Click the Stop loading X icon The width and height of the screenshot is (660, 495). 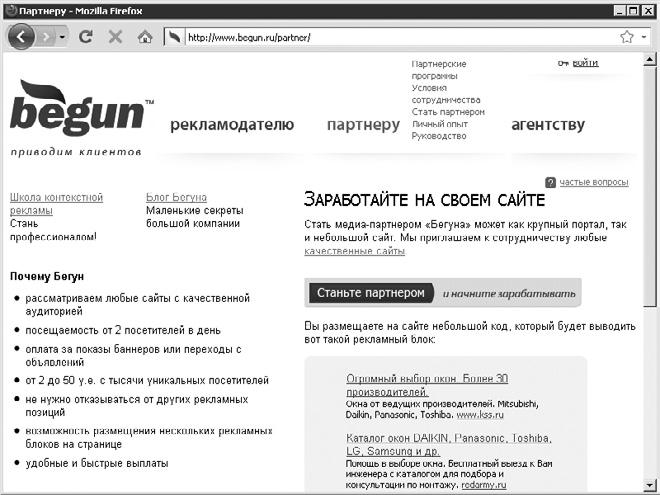[115, 36]
